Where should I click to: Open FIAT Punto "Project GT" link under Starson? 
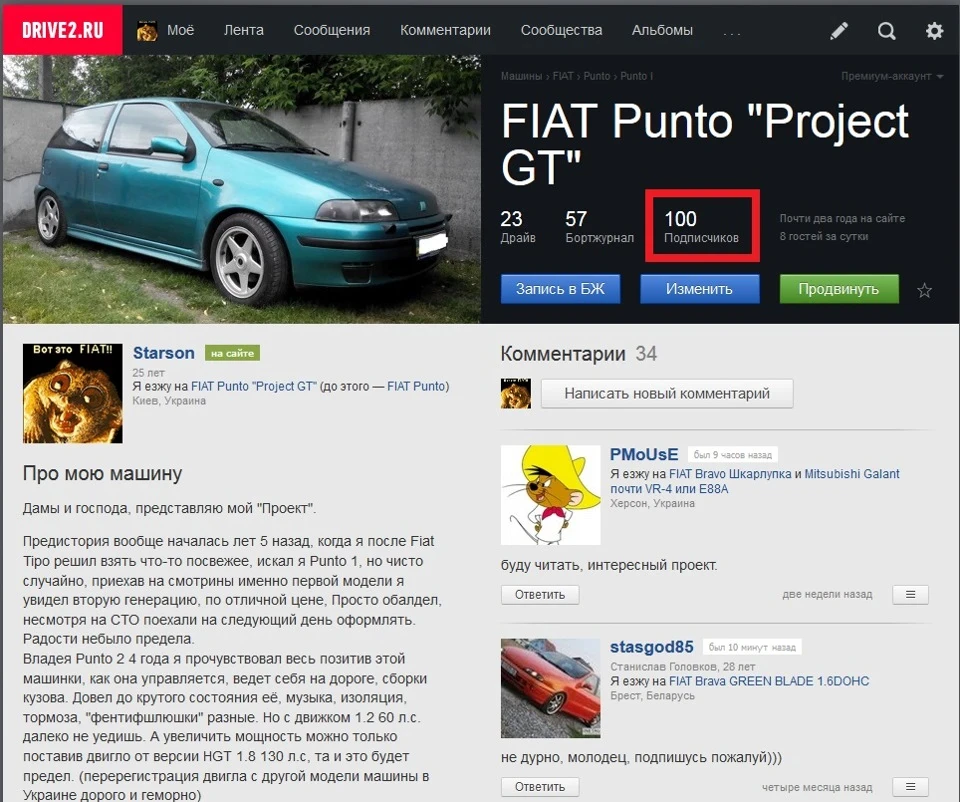point(253,386)
